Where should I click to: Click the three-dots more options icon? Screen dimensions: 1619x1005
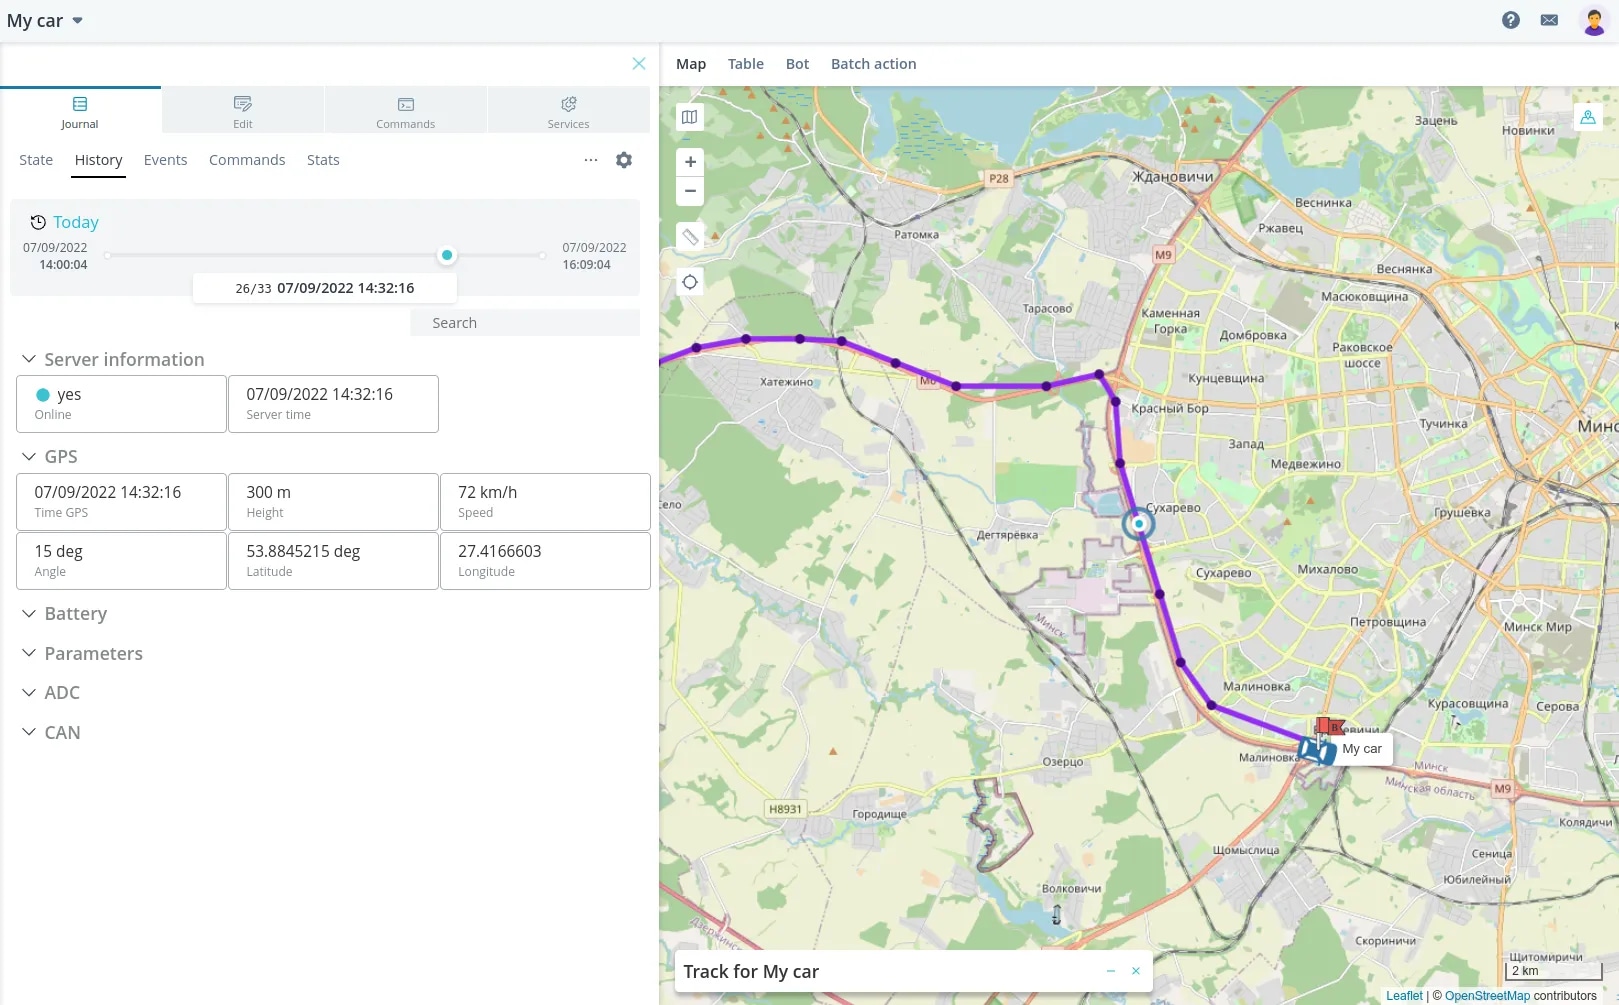point(591,160)
